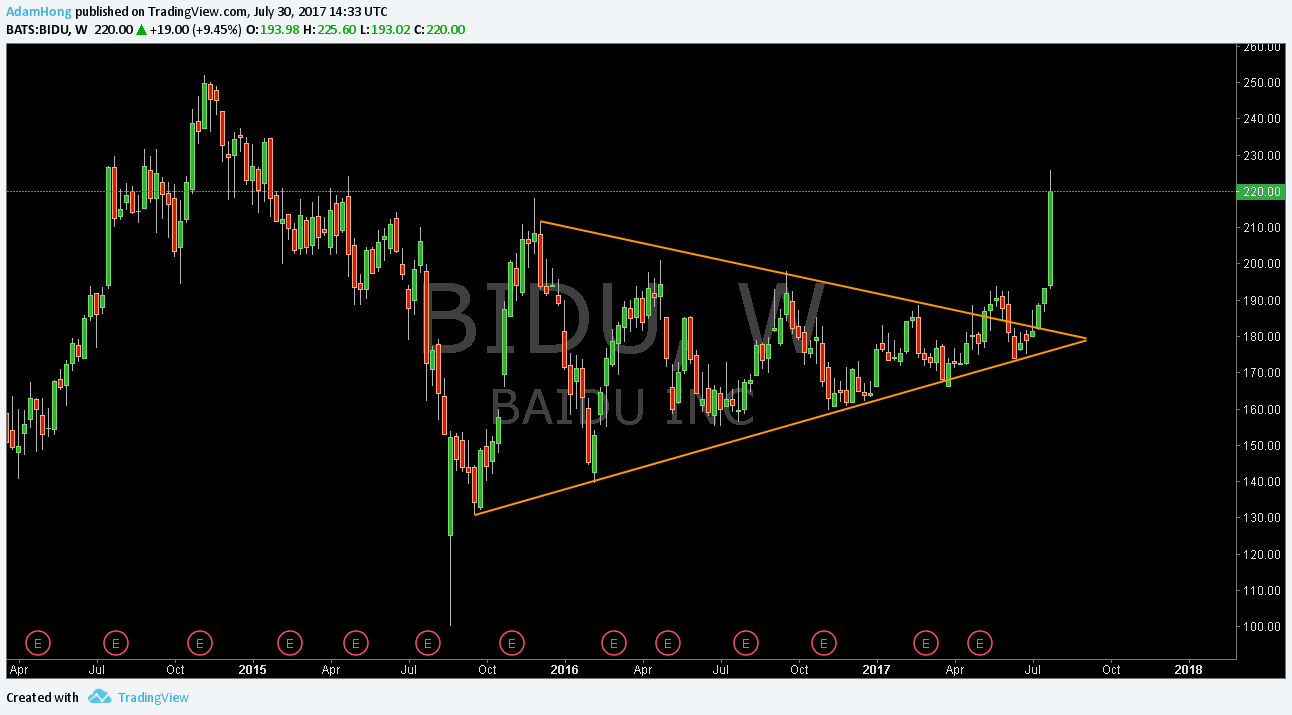
Task: Open the TradingView link beside Created with
Action: (153, 698)
